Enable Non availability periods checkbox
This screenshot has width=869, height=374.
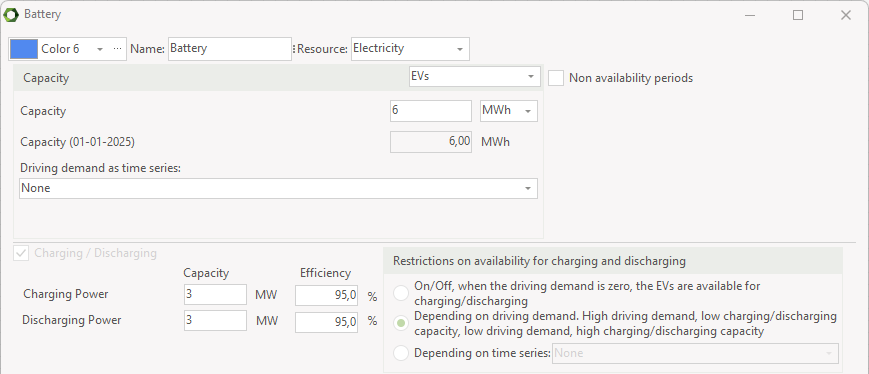click(x=556, y=78)
